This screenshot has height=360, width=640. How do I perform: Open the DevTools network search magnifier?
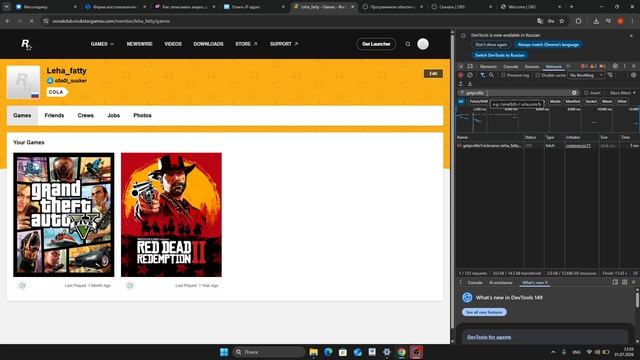(x=491, y=75)
